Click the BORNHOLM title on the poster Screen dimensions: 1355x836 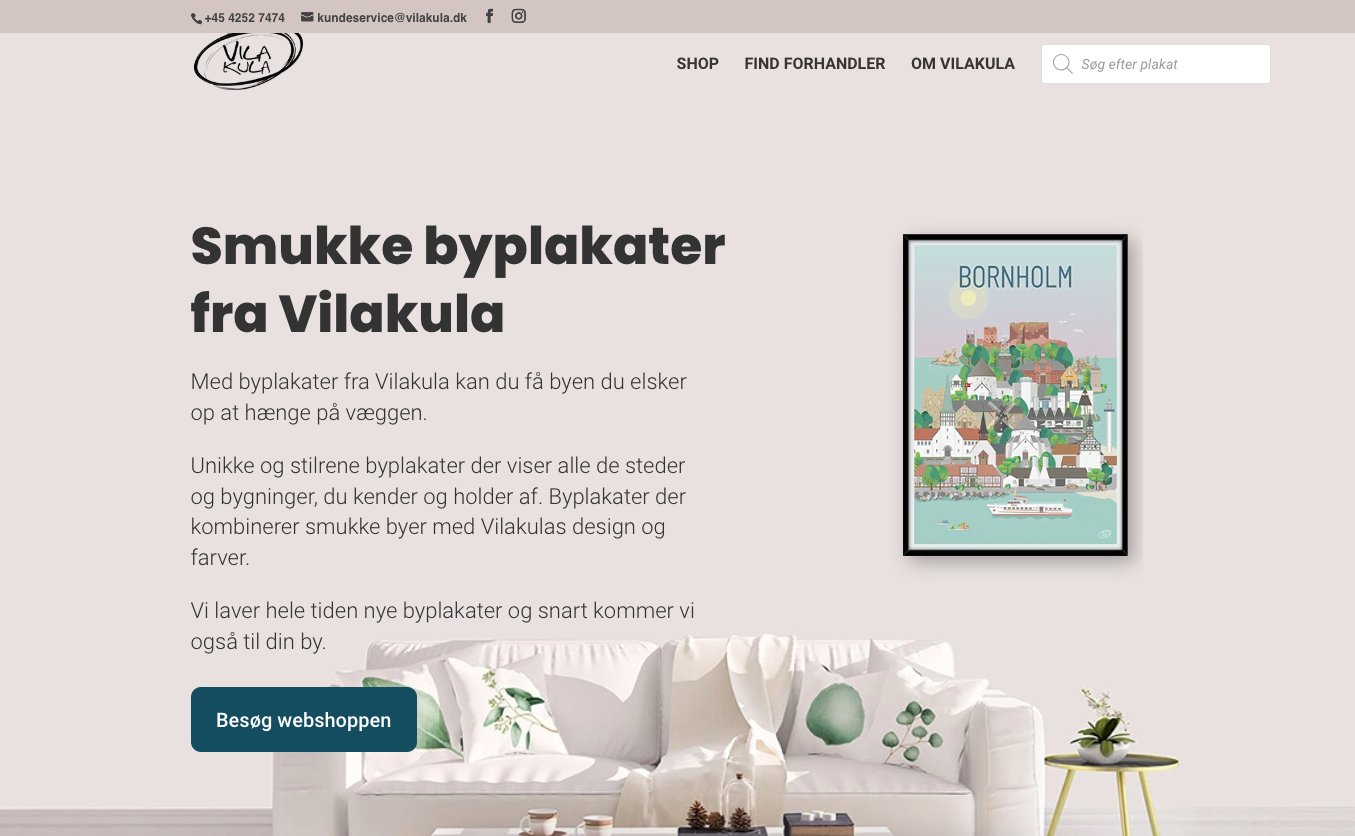(1015, 276)
